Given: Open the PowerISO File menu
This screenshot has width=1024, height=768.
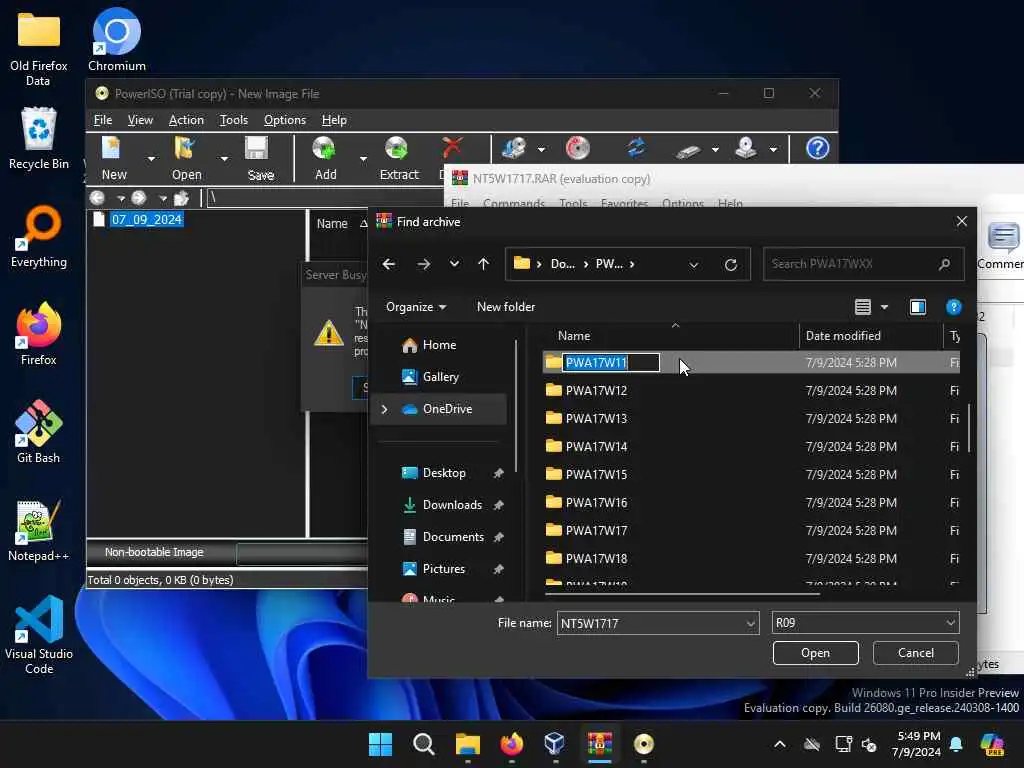Looking at the screenshot, I should click(x=103, y=120).
